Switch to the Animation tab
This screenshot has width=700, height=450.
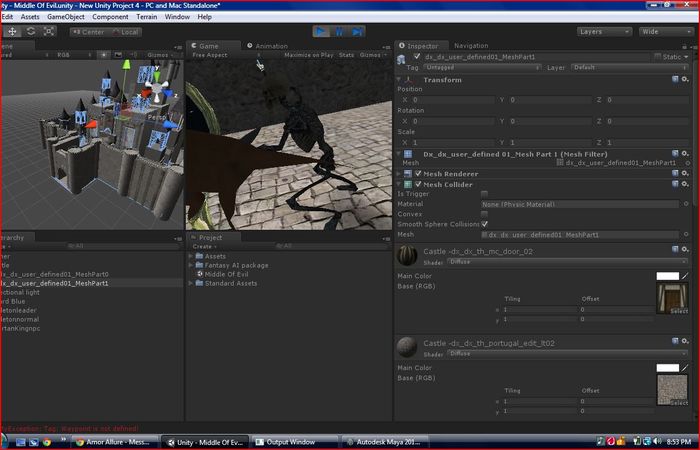tap(267, 46)
